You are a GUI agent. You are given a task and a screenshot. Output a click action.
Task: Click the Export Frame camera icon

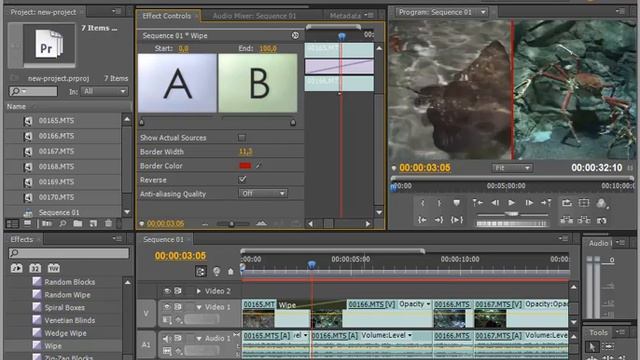[x=601, y=220]
